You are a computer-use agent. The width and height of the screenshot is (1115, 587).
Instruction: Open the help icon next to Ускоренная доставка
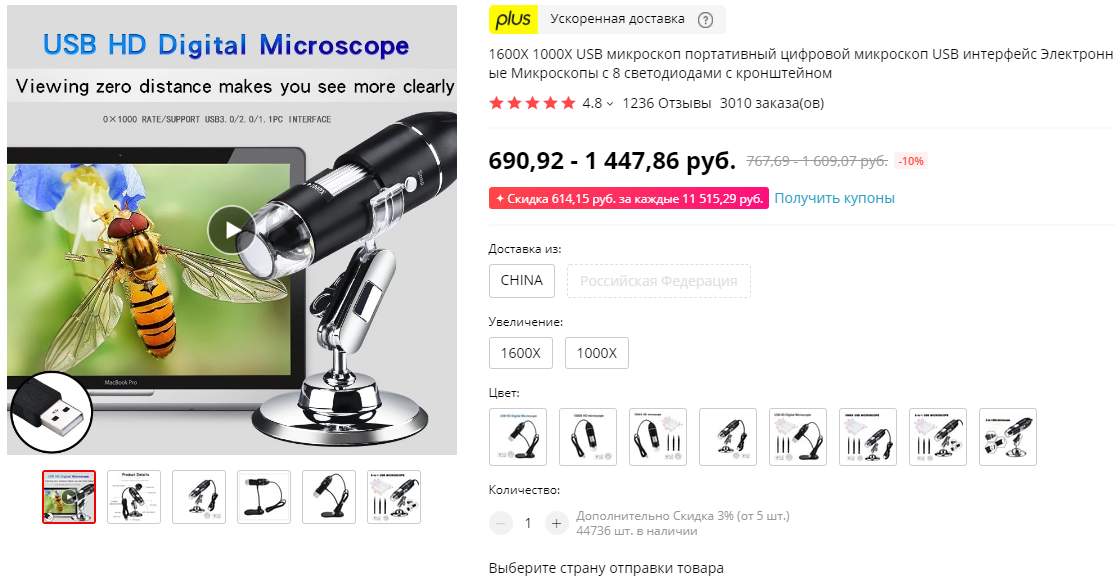705,20
